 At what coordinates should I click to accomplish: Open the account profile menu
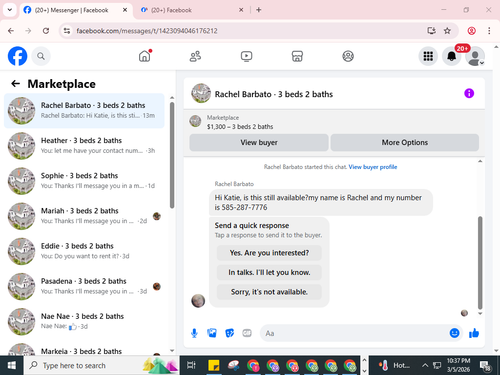(475, 57)
